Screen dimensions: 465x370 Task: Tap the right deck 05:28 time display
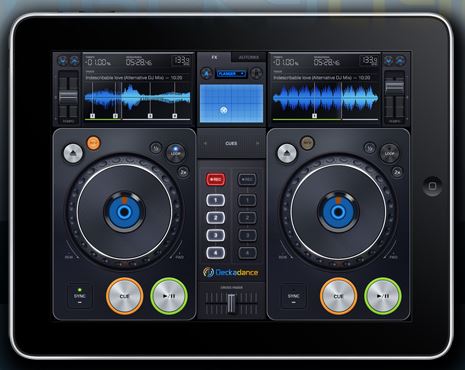click(327, 61)
